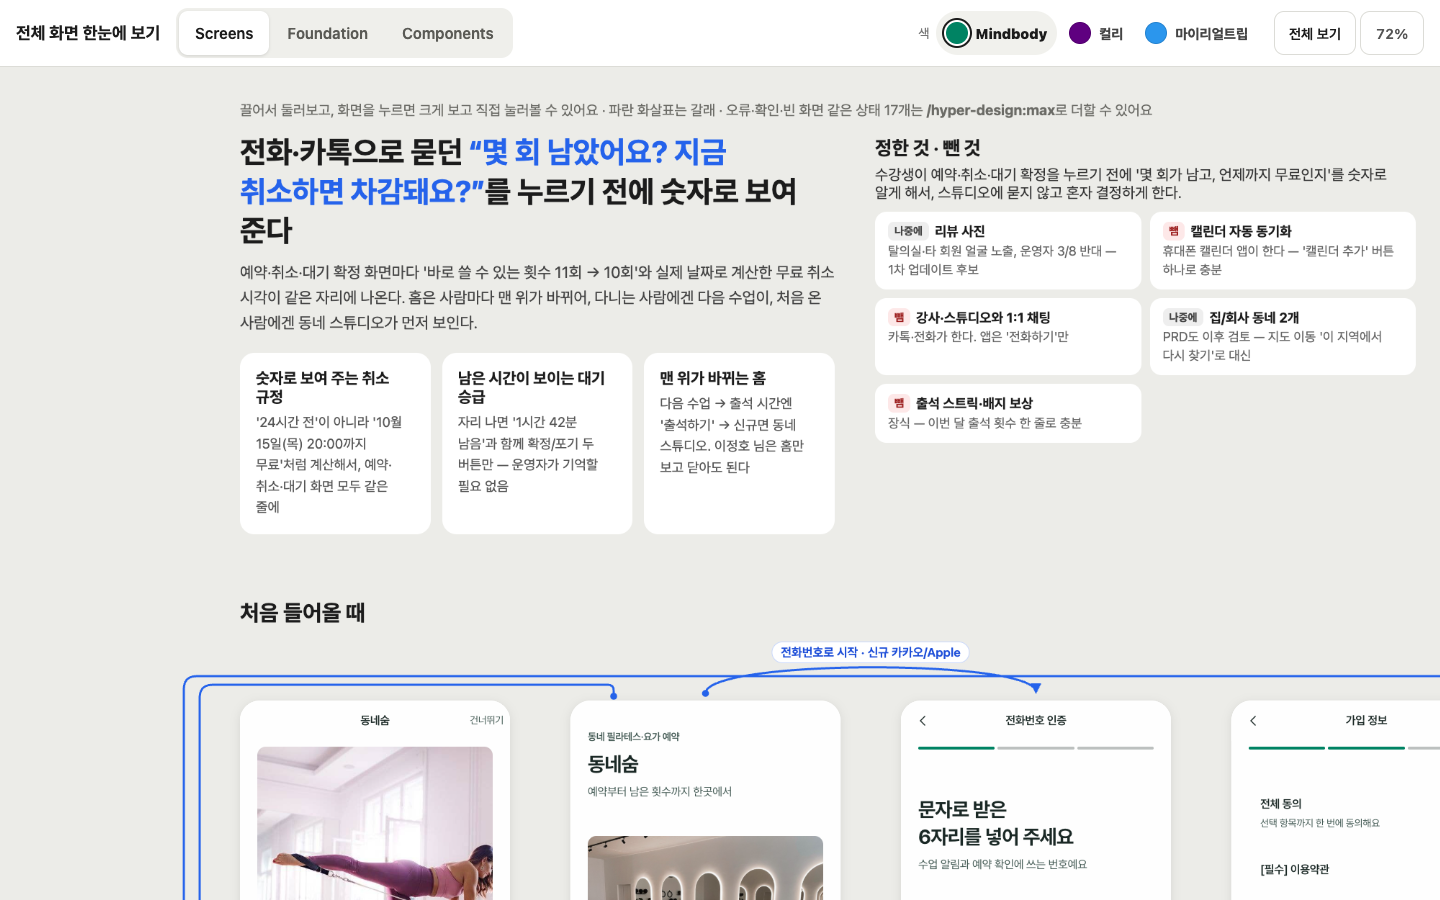Image resolution: width=1440 pixels, height=900 pixels.
Task: Click the 나중에 badge on 리뷰 사진
Action: click(x=908, y=231)
